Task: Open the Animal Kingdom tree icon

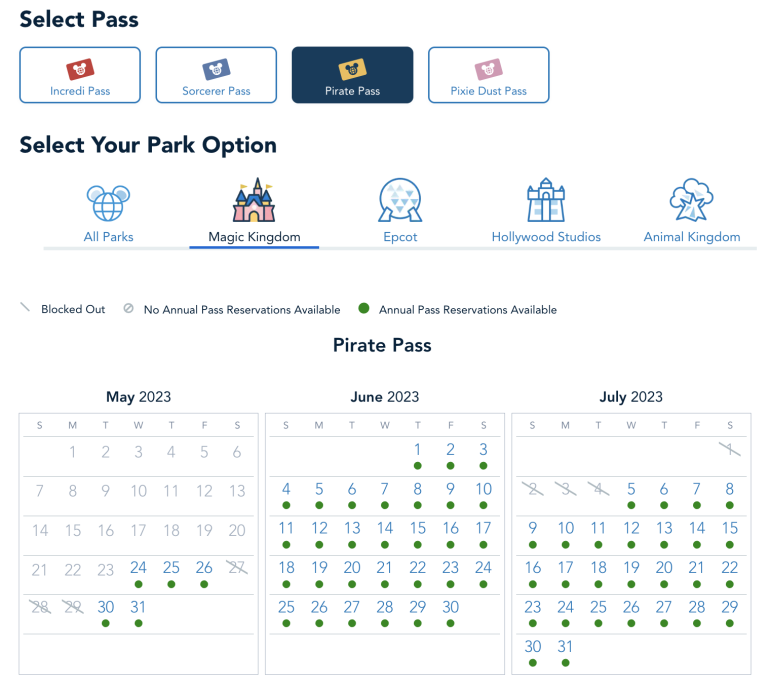Action: click(691, 201)
